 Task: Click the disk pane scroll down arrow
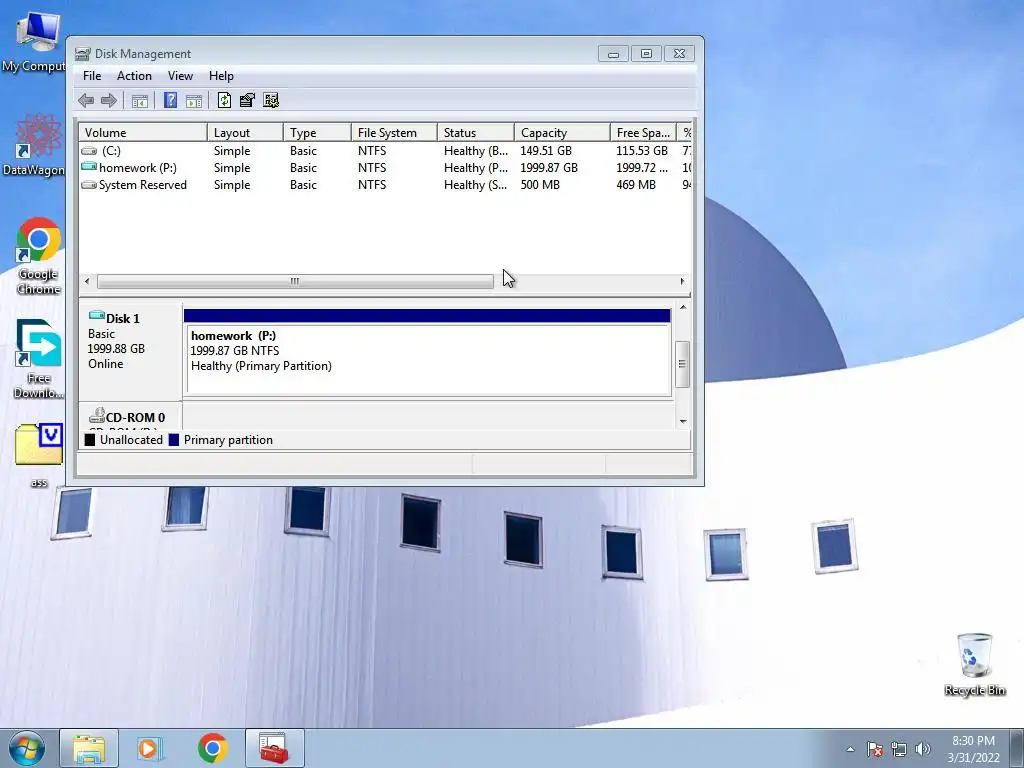(683, 421)
